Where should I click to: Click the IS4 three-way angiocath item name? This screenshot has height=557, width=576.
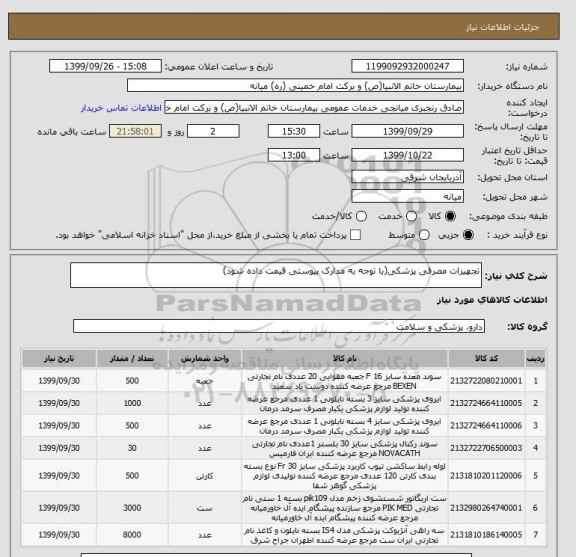tap(345, 535)
